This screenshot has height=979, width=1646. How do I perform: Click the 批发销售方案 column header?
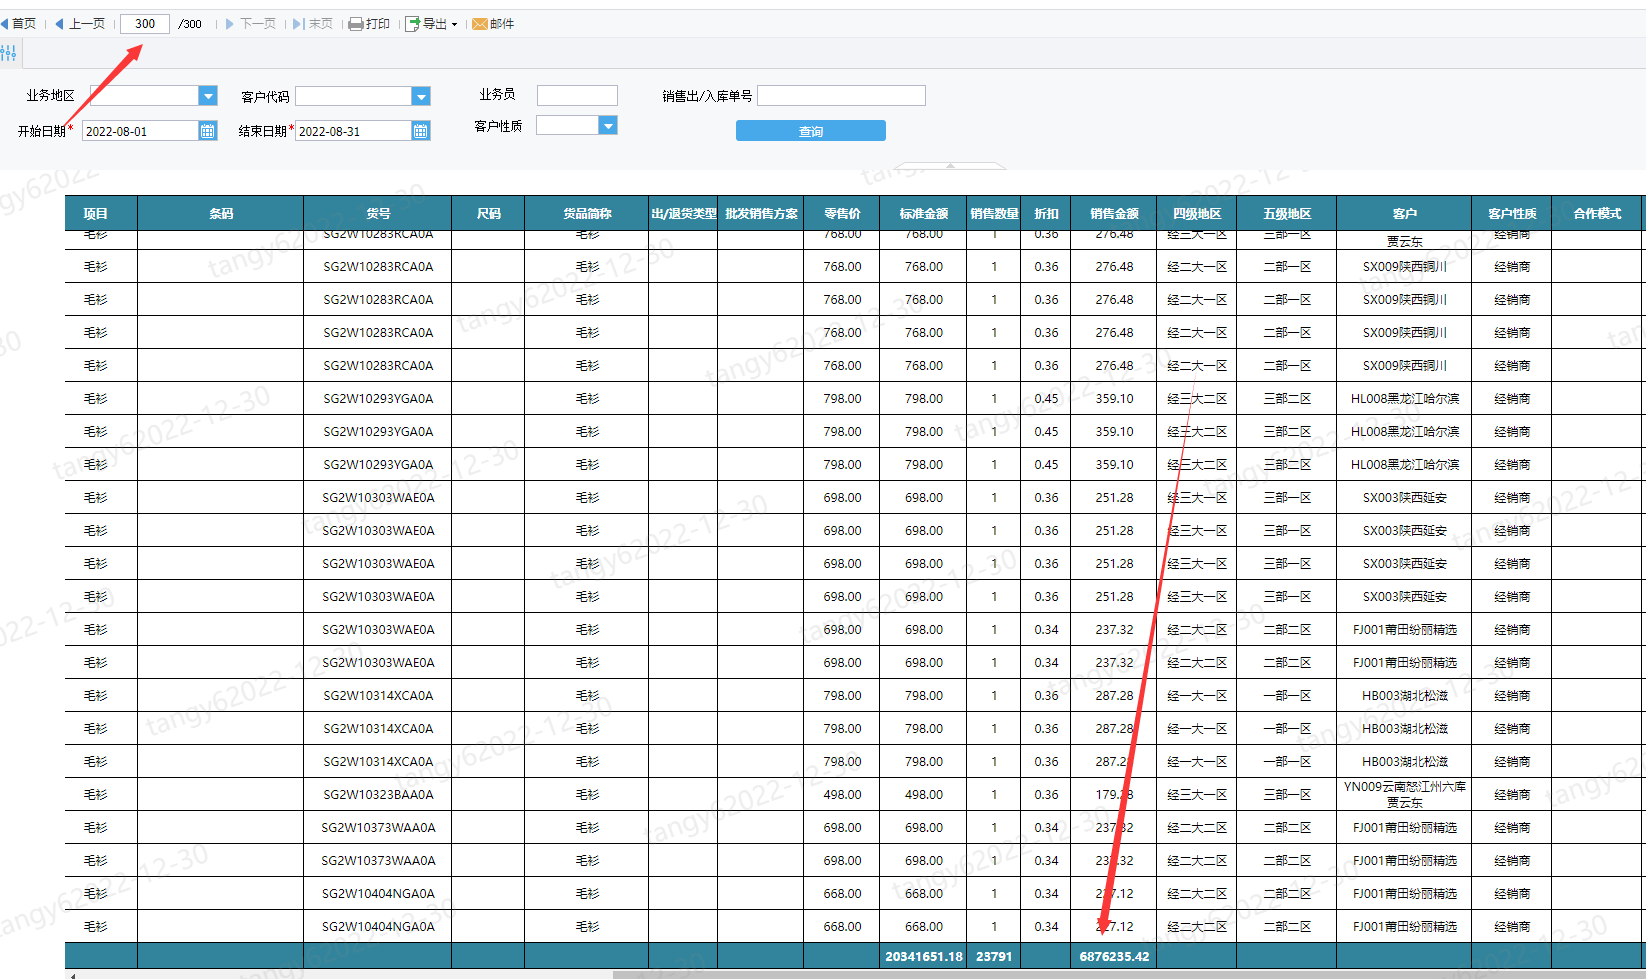(x=761, y=213)
